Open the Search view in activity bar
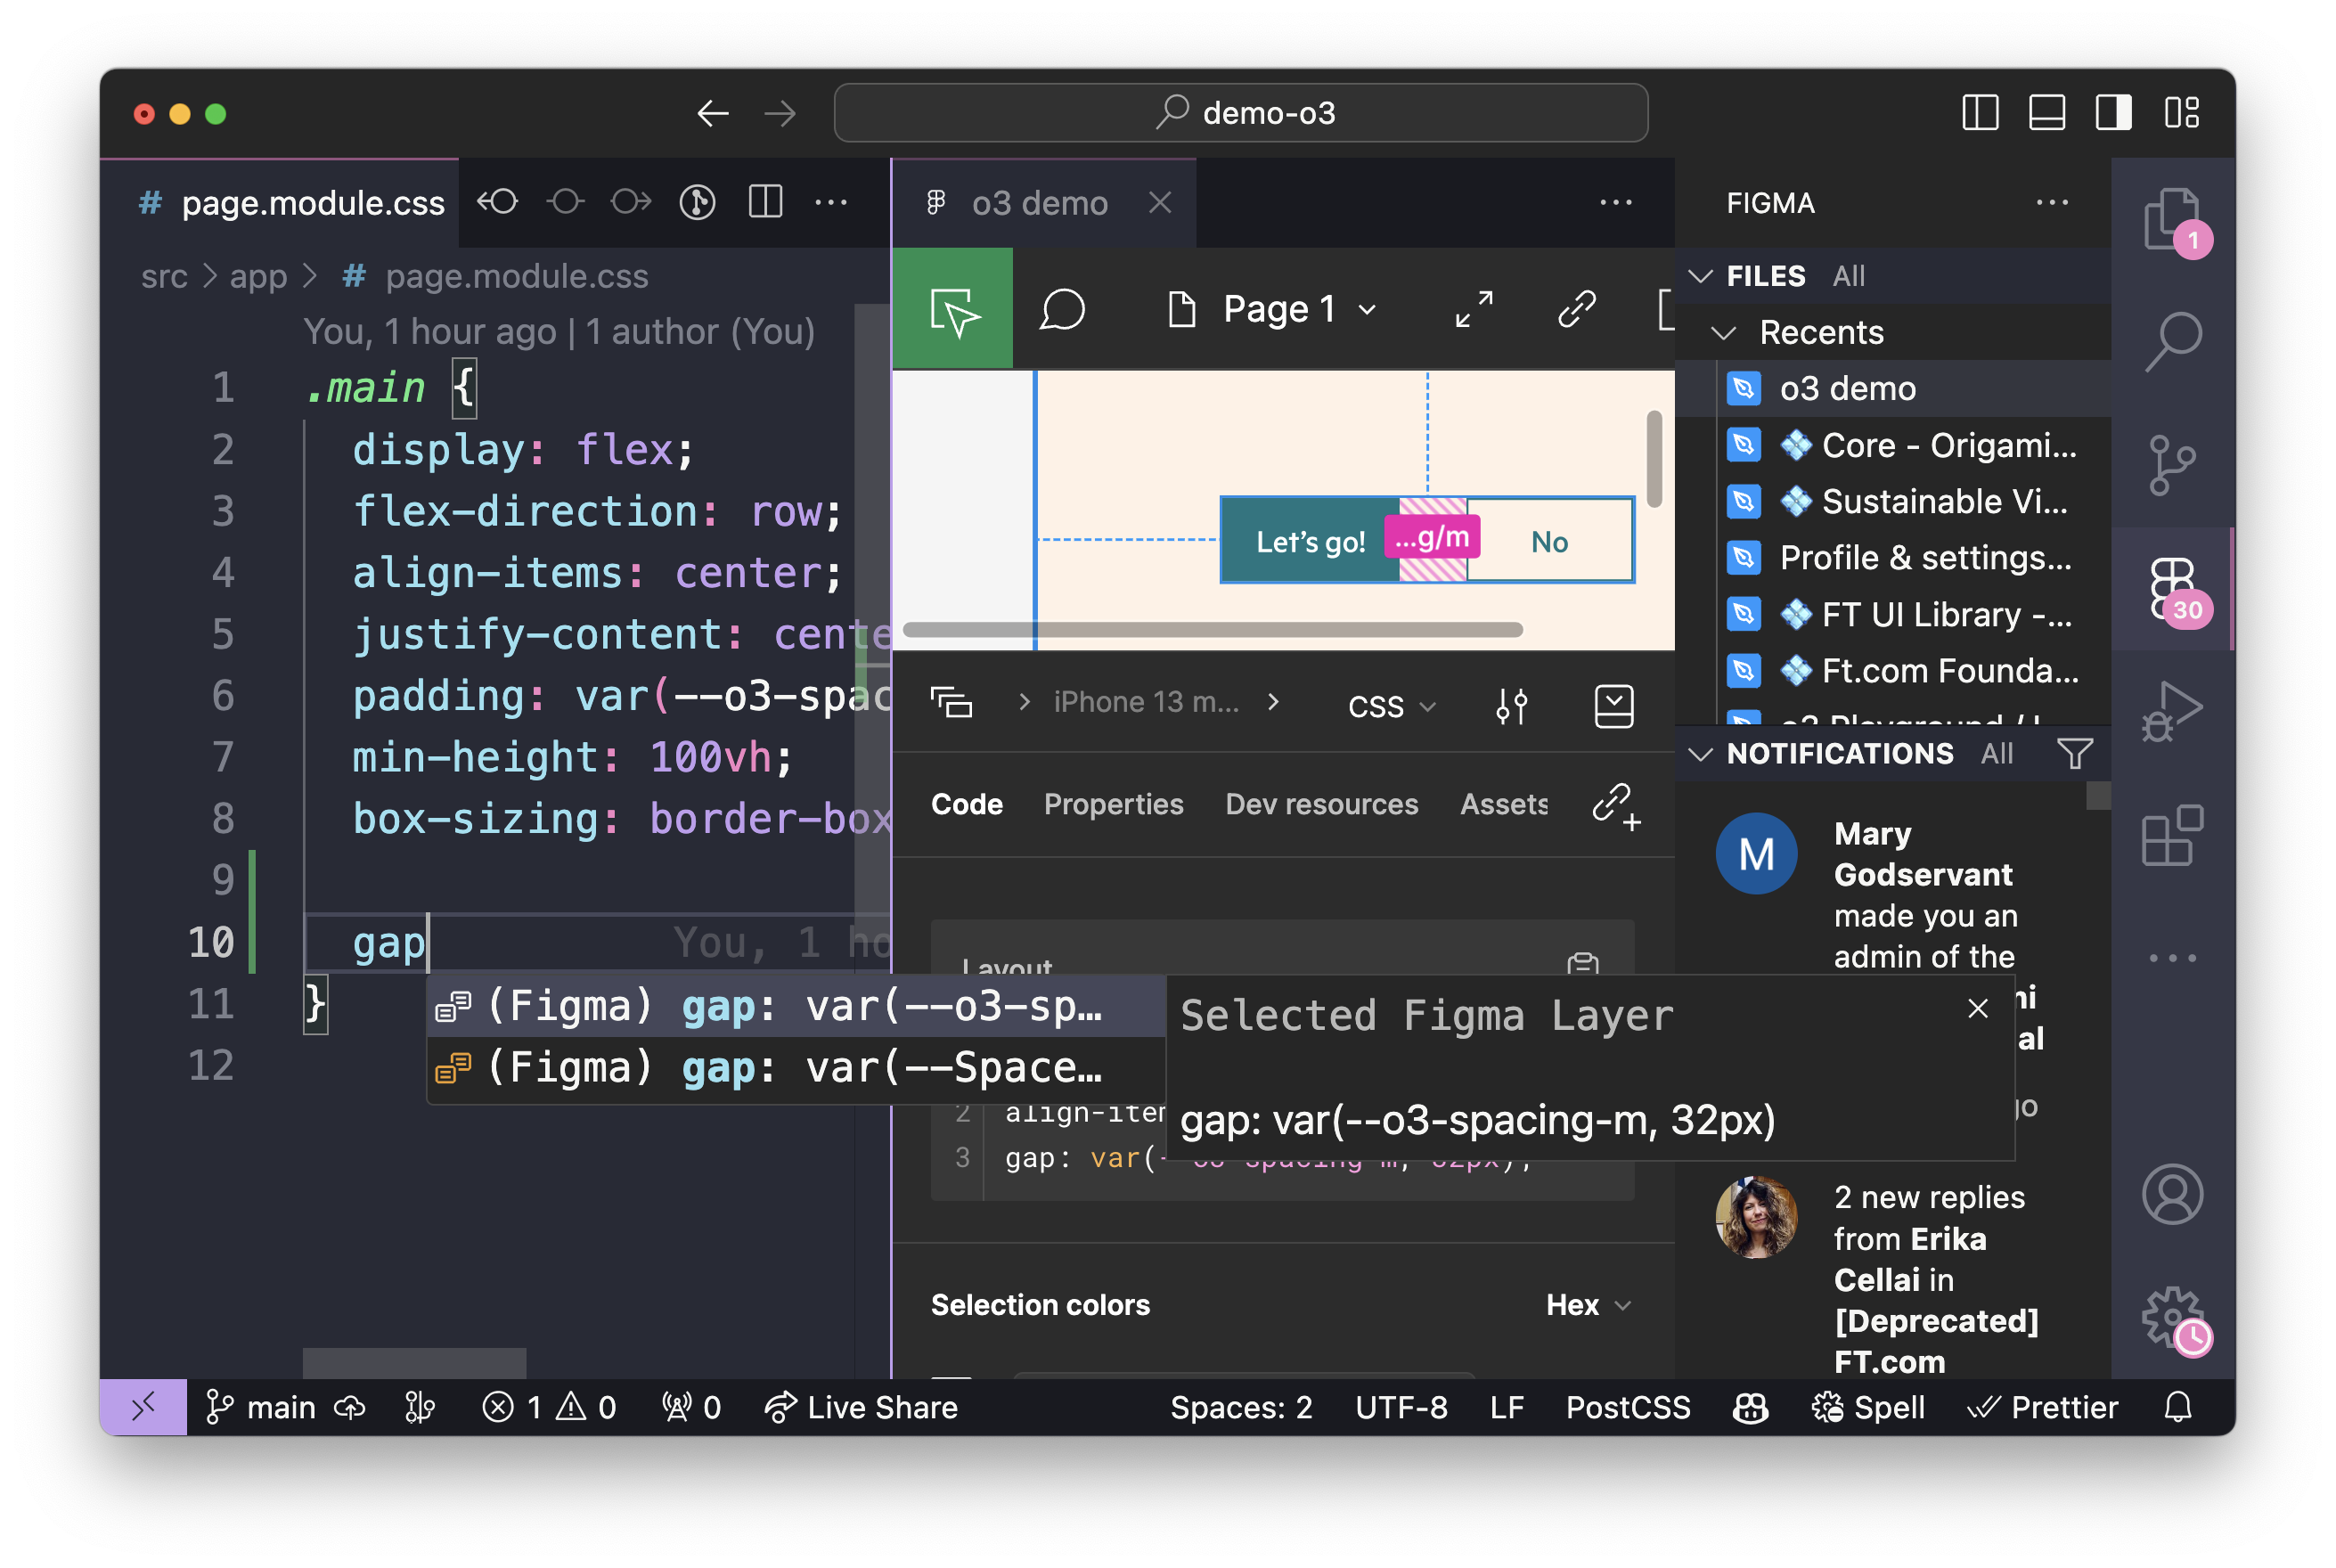Screen dimensions: 2336x1568 pos(2172,341)
